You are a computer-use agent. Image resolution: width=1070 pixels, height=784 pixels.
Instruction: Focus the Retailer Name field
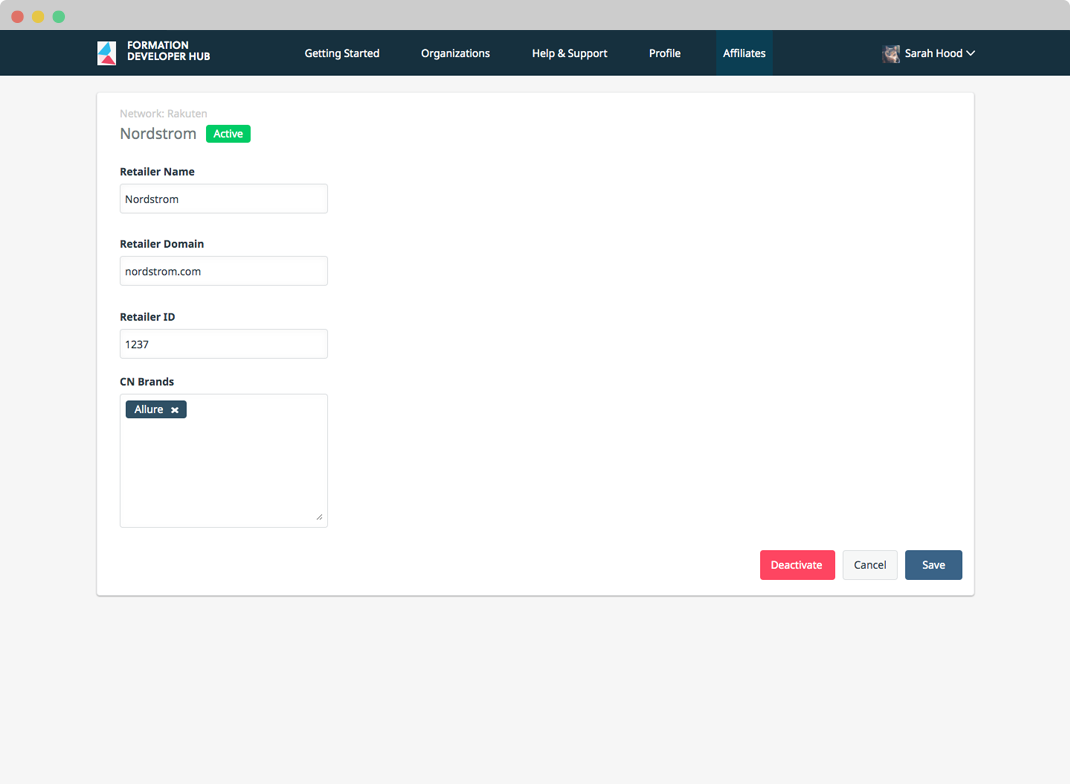click(224, 199)
